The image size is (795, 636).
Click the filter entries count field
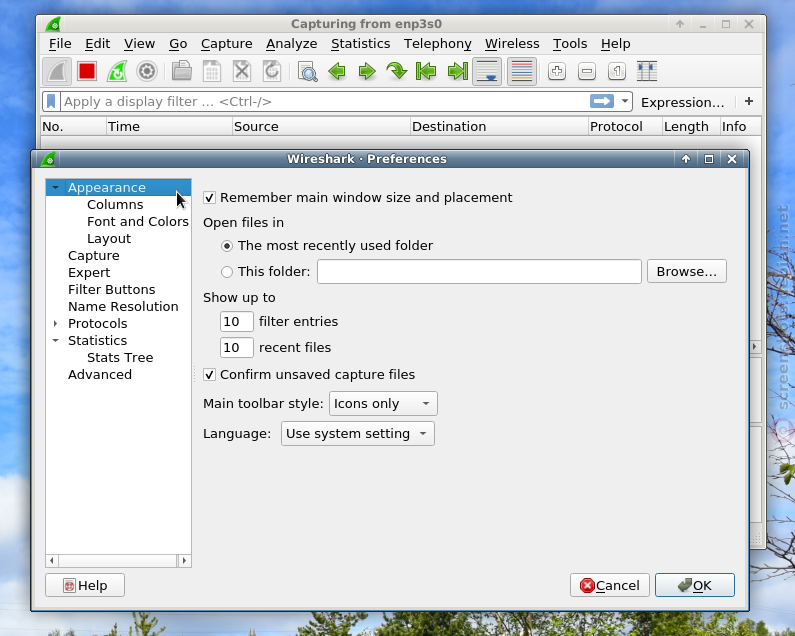pos(236,322)
